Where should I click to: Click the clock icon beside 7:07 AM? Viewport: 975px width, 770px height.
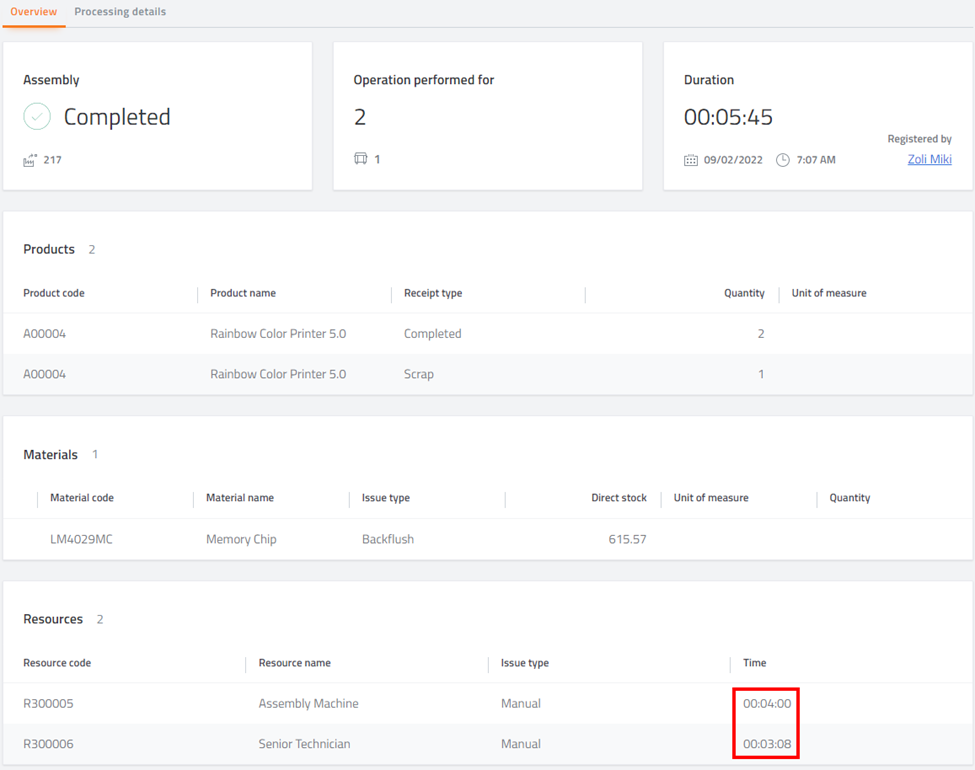pyautogui.click(x=783, y=160)
